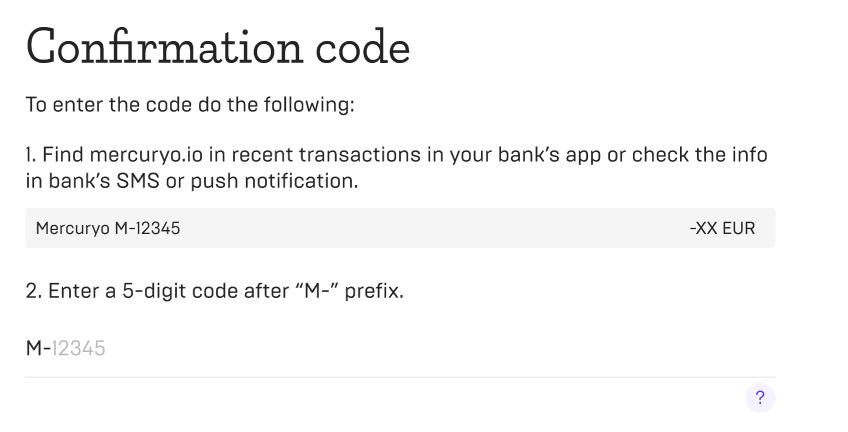Click the "To enter the code" instruction line
The width and height of the screenshot is (848, 432).
(190, 104)
